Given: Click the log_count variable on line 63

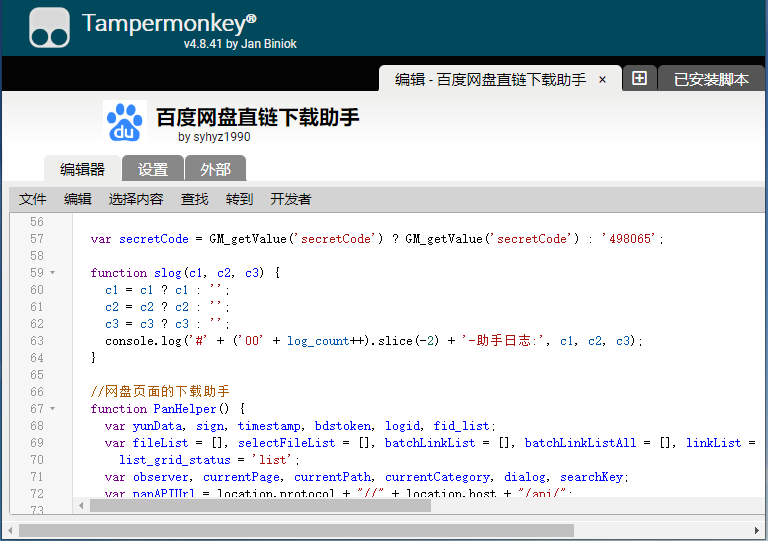Looking at the screenshot, I should coord(318,341).
